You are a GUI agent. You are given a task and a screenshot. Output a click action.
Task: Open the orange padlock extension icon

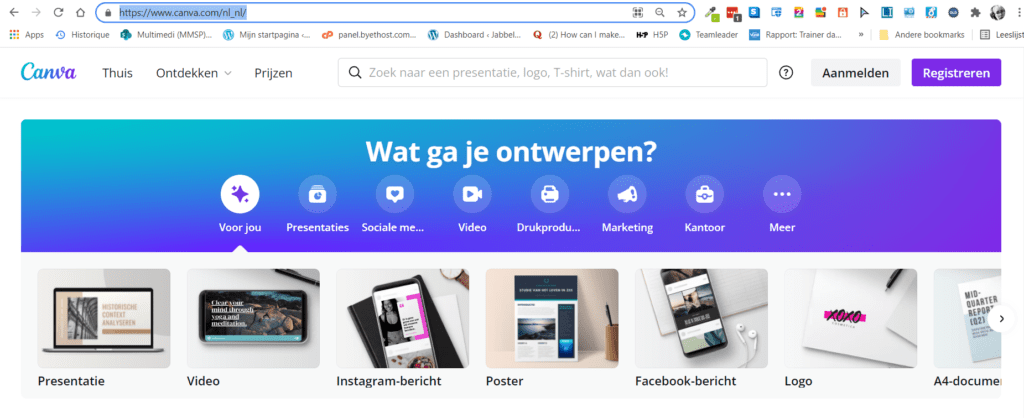(843, 12)
